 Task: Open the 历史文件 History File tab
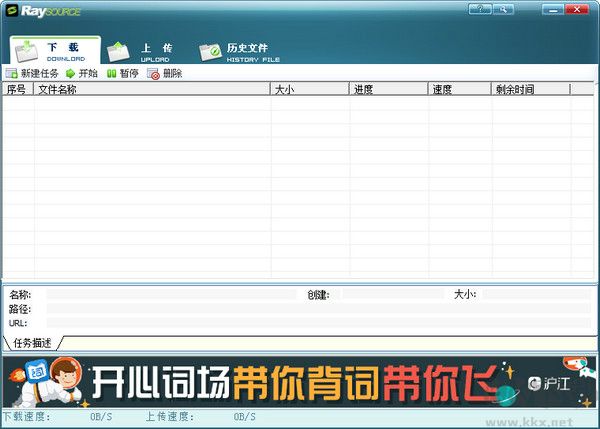[240, 52]
